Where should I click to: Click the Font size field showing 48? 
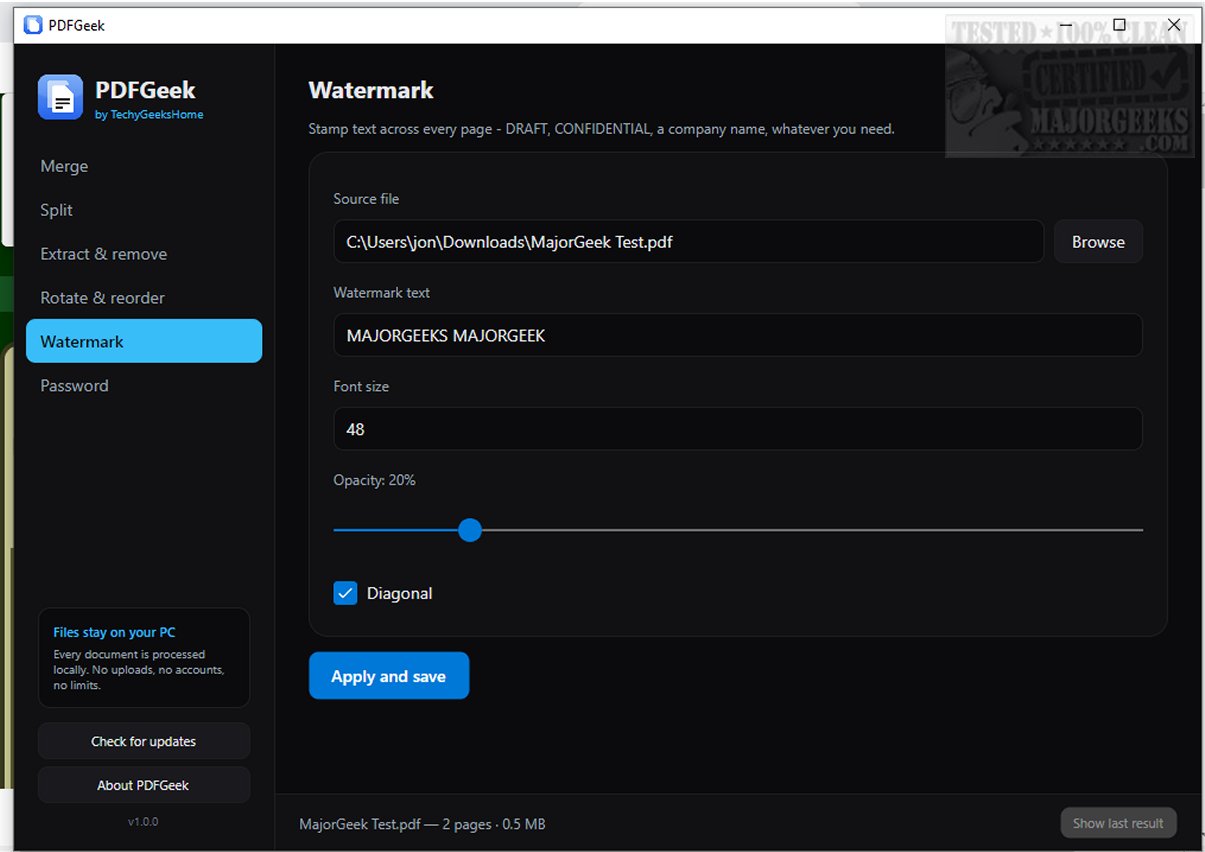[738, 429]
